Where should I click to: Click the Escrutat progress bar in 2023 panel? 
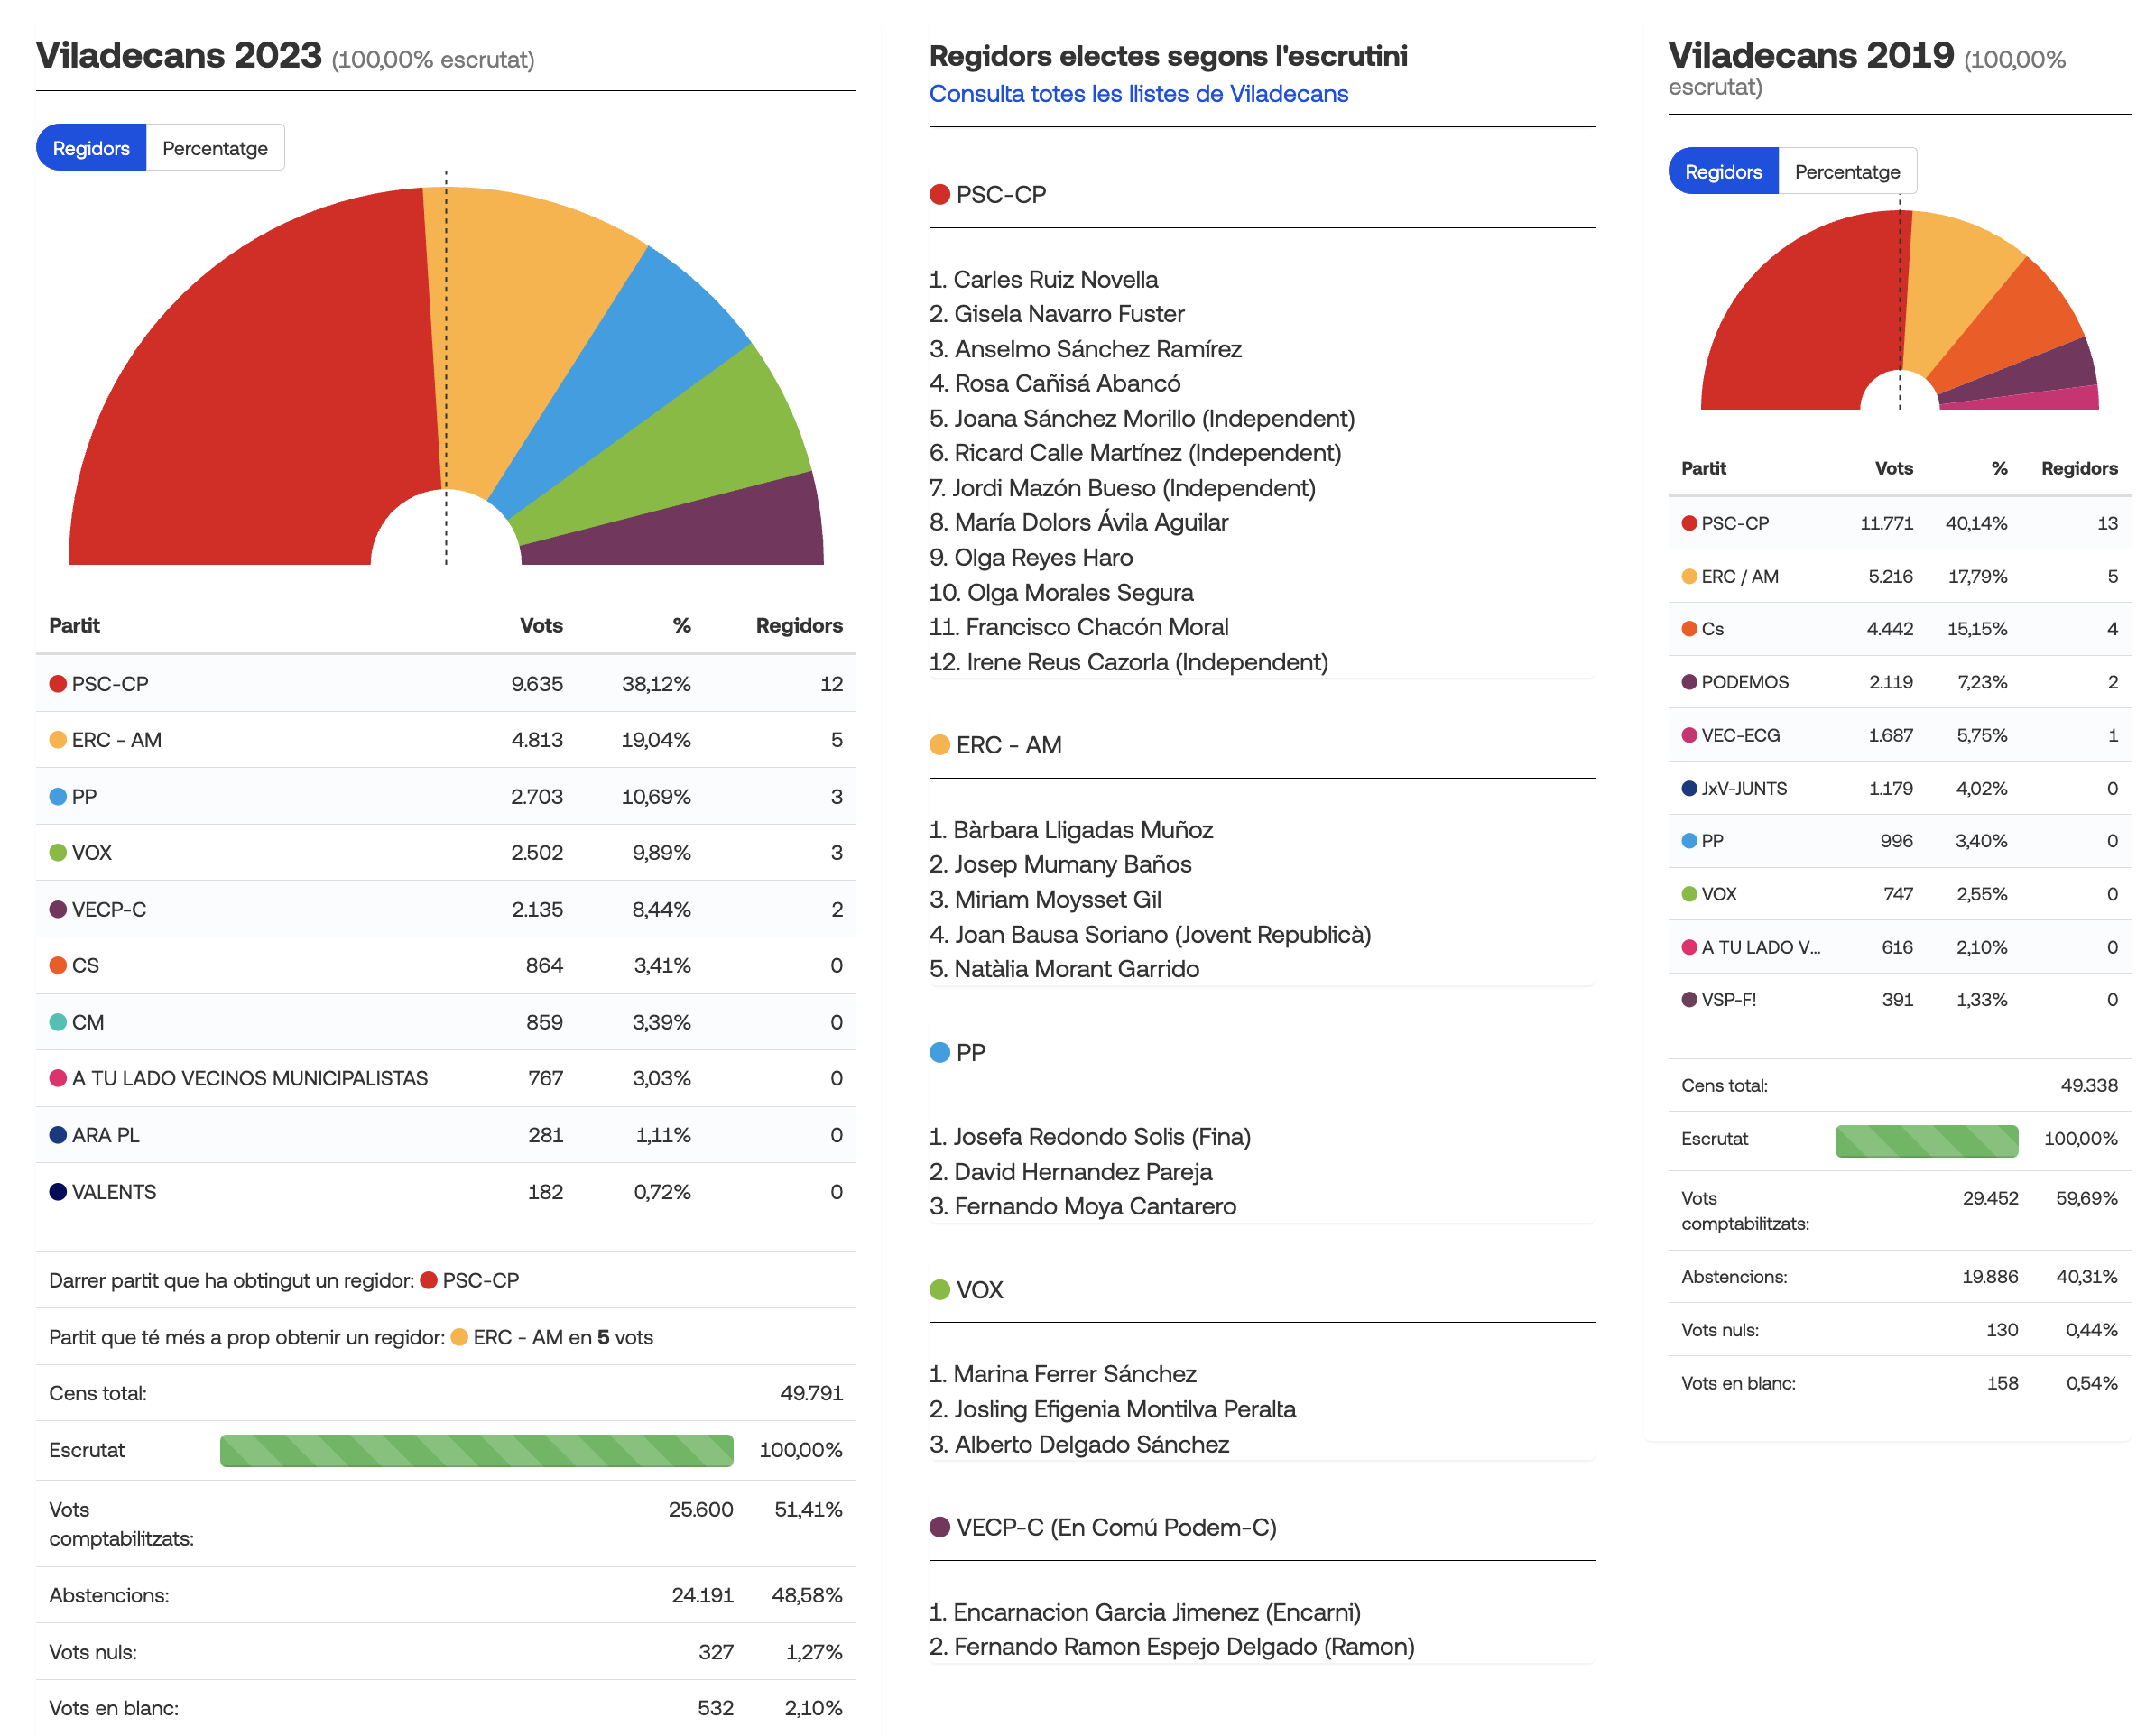tap(476, 1450)
